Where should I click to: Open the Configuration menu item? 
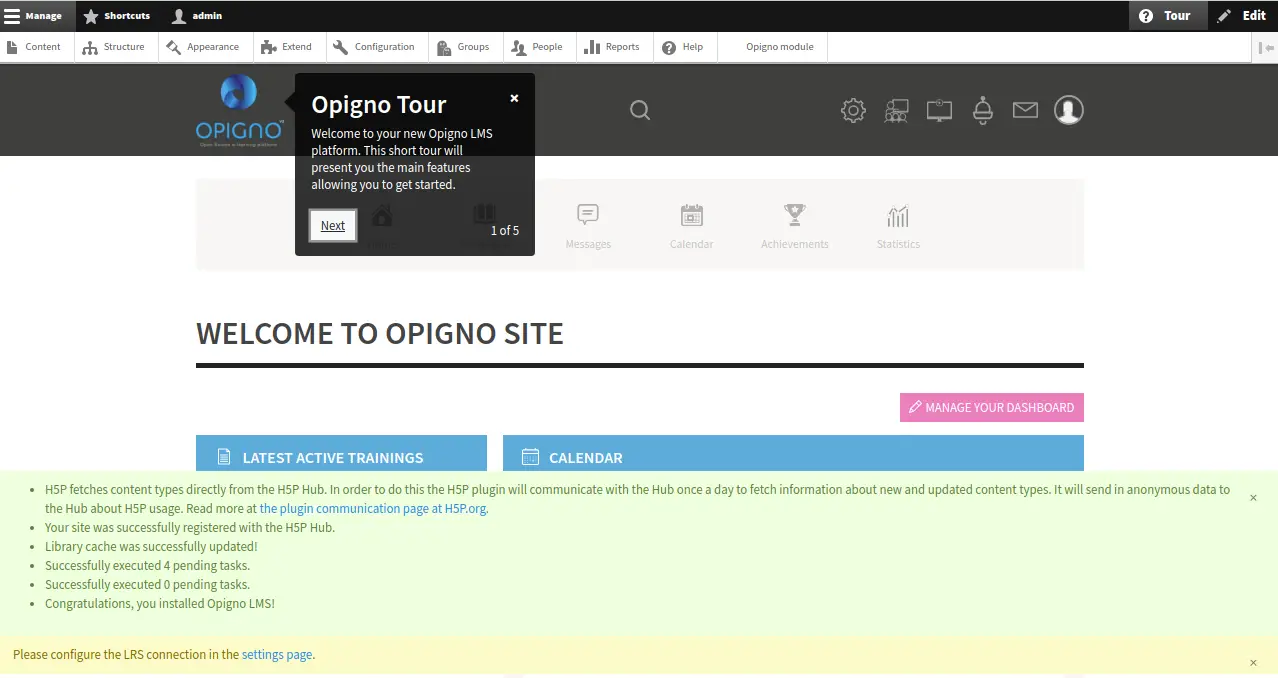point(374,47)
